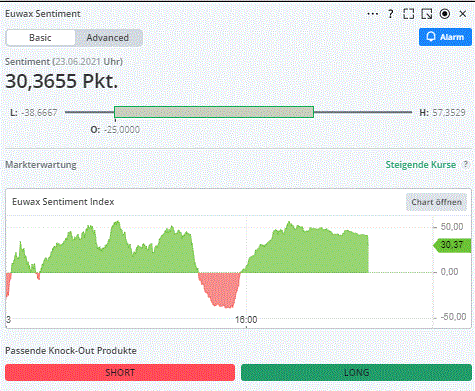Click the low value L: -38,6667
475x391 pixels.
[34, 113]
